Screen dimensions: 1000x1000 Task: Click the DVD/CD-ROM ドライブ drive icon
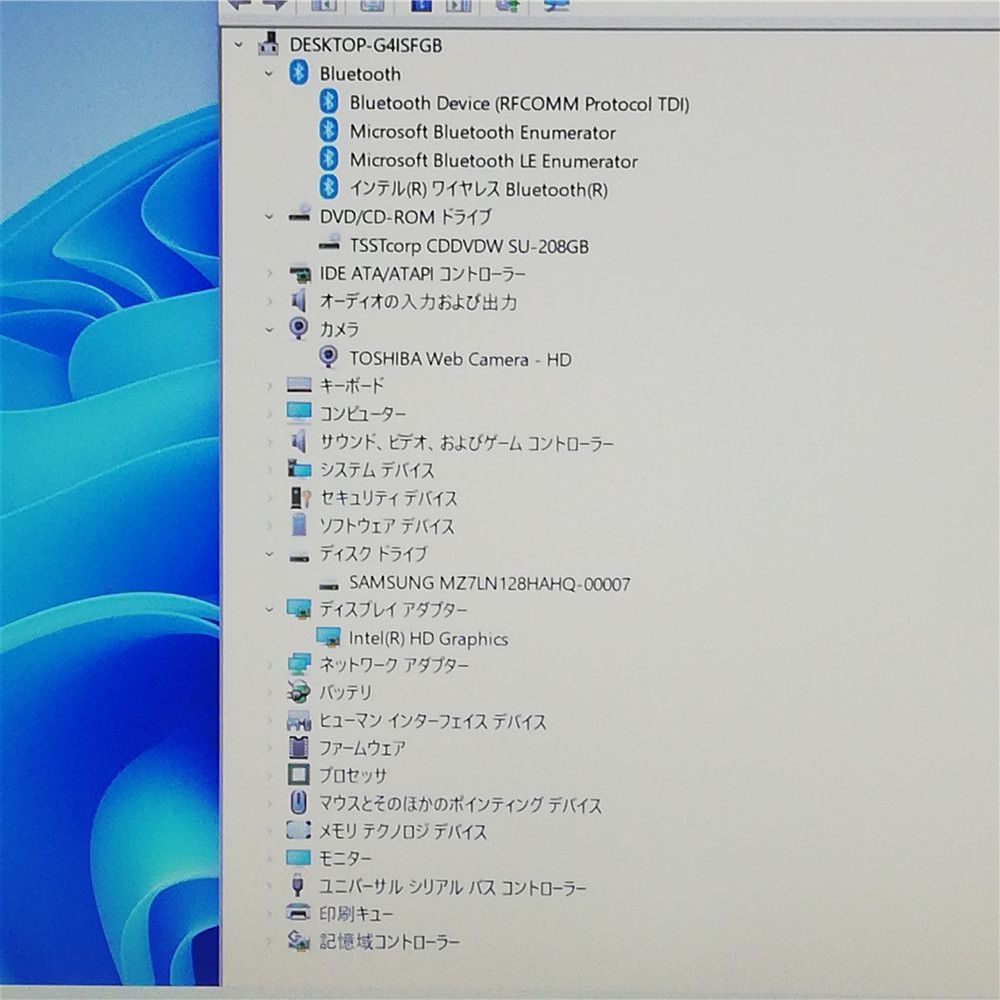click(x=298, y=214)
